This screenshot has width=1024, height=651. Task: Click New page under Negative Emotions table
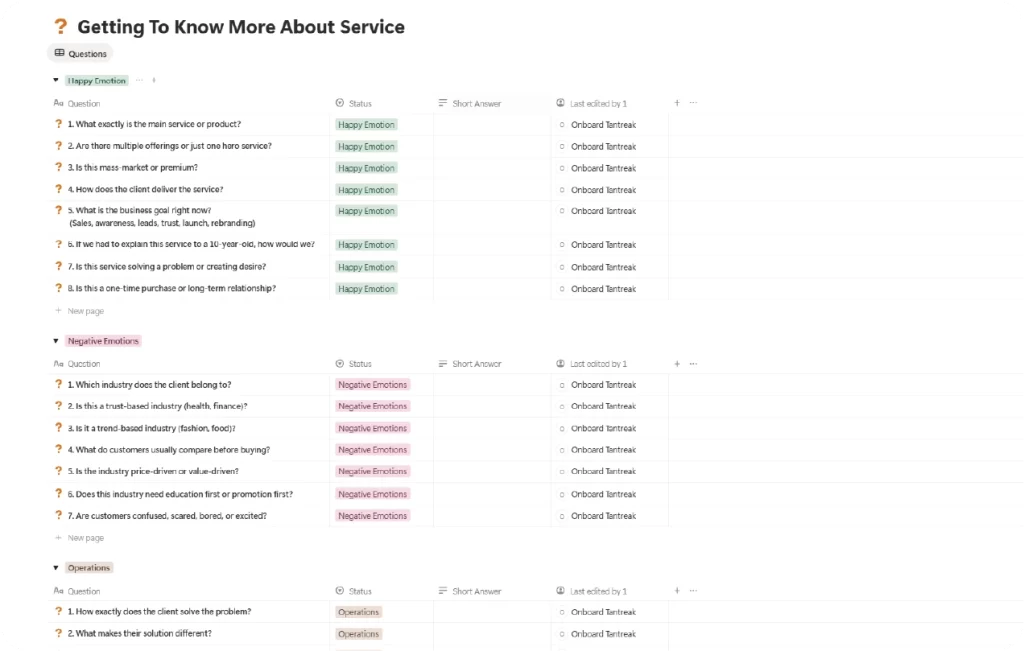[85, 538]
